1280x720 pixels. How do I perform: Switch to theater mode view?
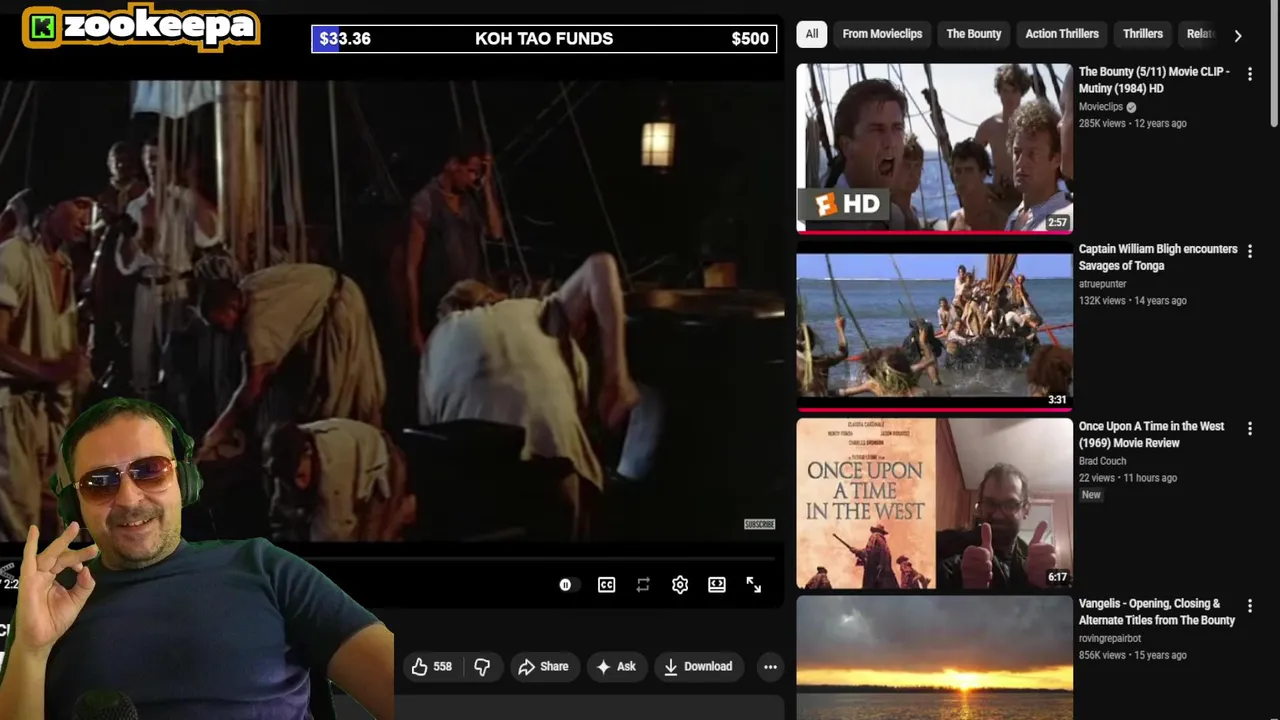pyautogui.click(x=717, y=585)
